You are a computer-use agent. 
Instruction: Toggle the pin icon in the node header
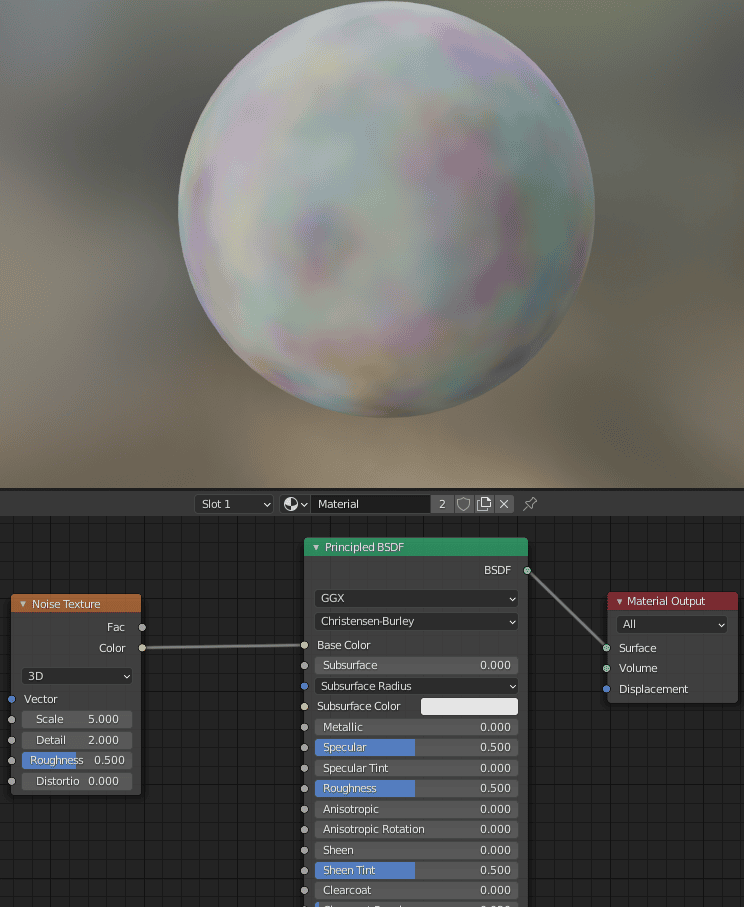[530, 504]
